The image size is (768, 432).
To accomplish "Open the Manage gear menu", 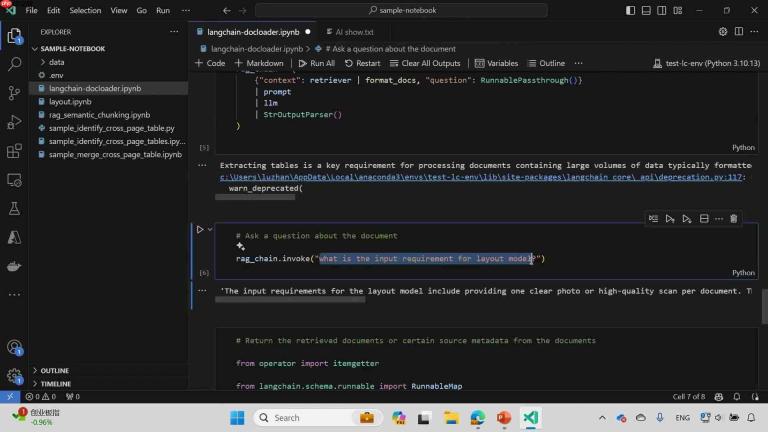I will point(14,376).
